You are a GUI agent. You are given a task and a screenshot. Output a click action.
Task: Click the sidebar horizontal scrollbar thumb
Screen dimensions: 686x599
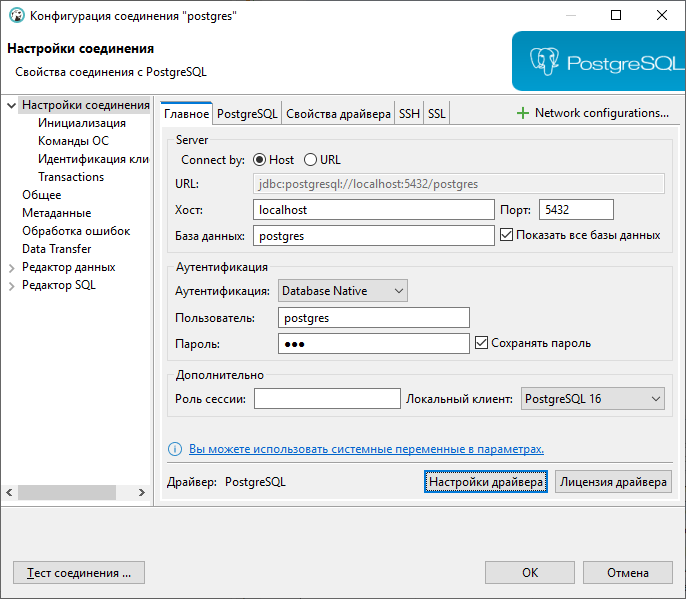coord(66,492)
